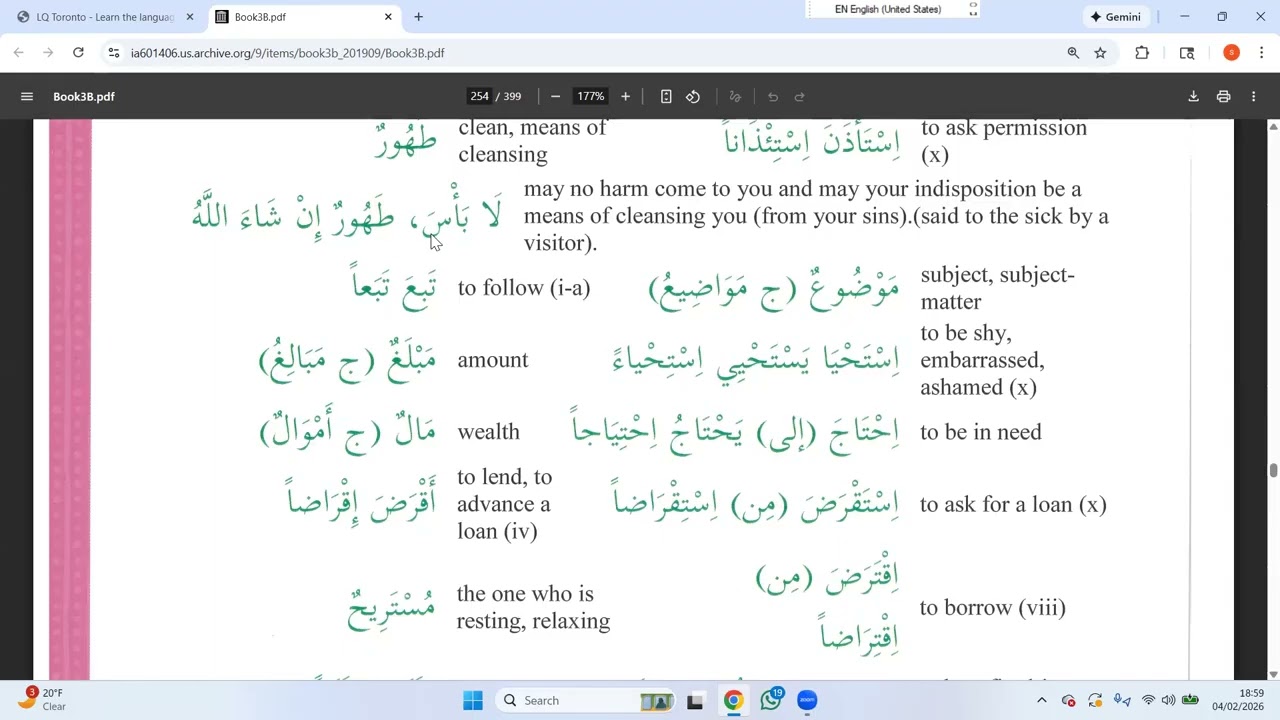The image size is (1280, 720).
Task: Click the Redo arrow in PDF toolbar
Action: pos(799,96)
